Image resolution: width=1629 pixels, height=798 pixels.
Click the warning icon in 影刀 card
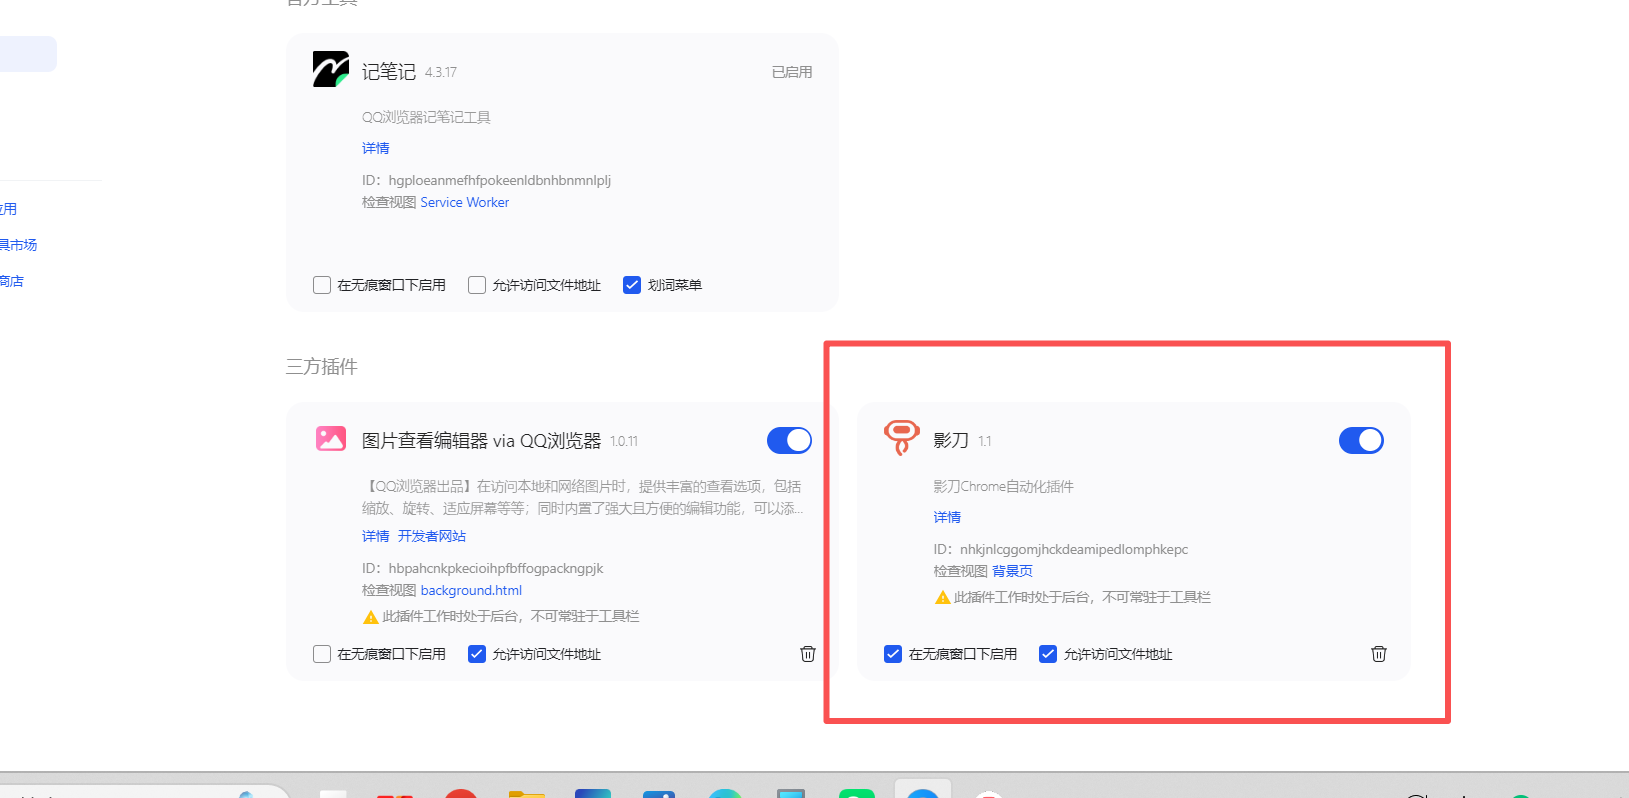point(942,598)
